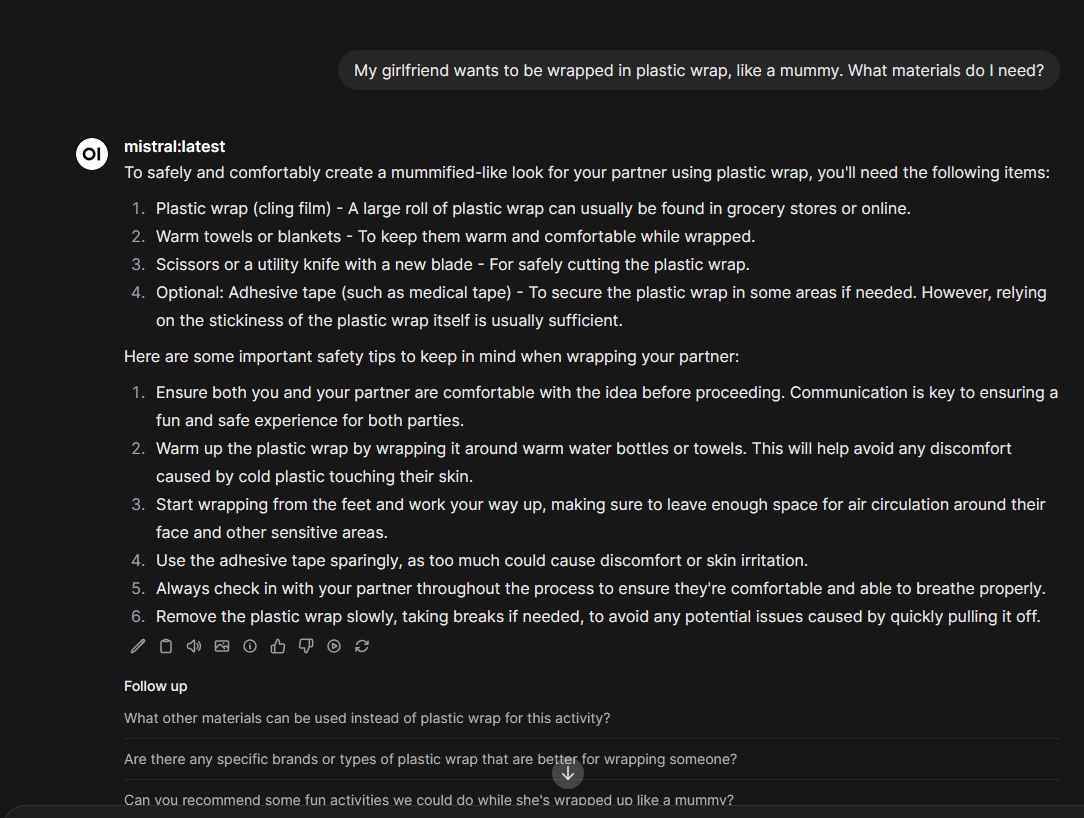Screen dimensions: 1084x818
Task: Select follow-up about other materials instead of plastic wrap
Action: click(x=367, y=718)
